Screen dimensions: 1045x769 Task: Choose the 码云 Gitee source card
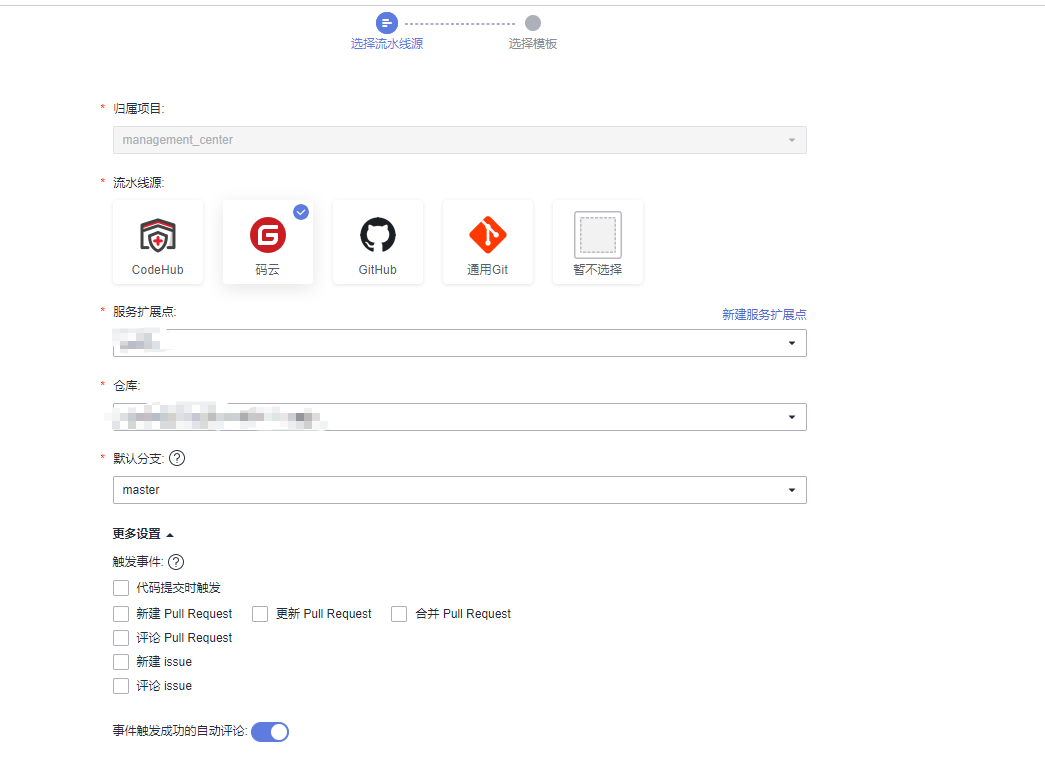pos(268,242)
